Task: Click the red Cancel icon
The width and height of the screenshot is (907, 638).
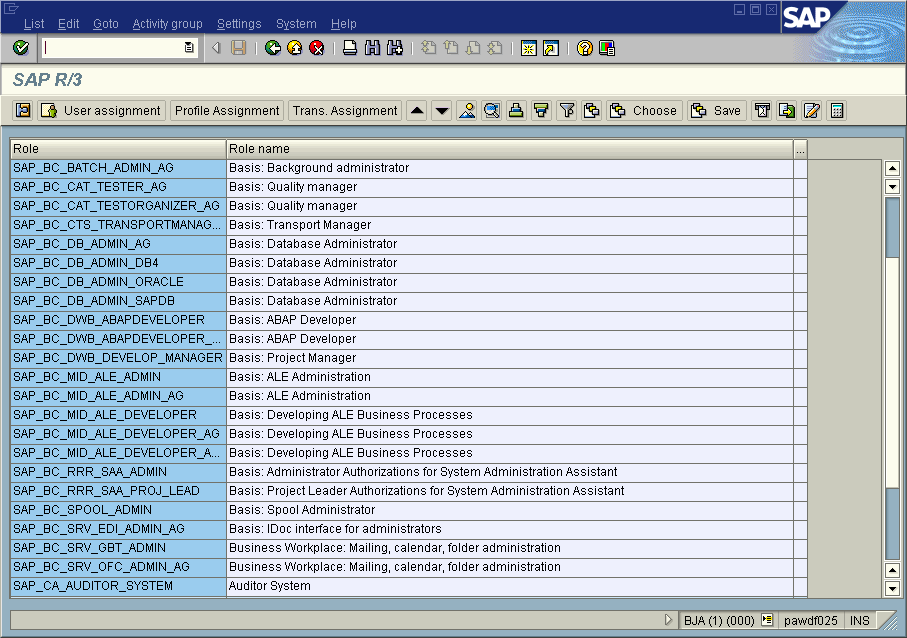Action: (317, 48)
